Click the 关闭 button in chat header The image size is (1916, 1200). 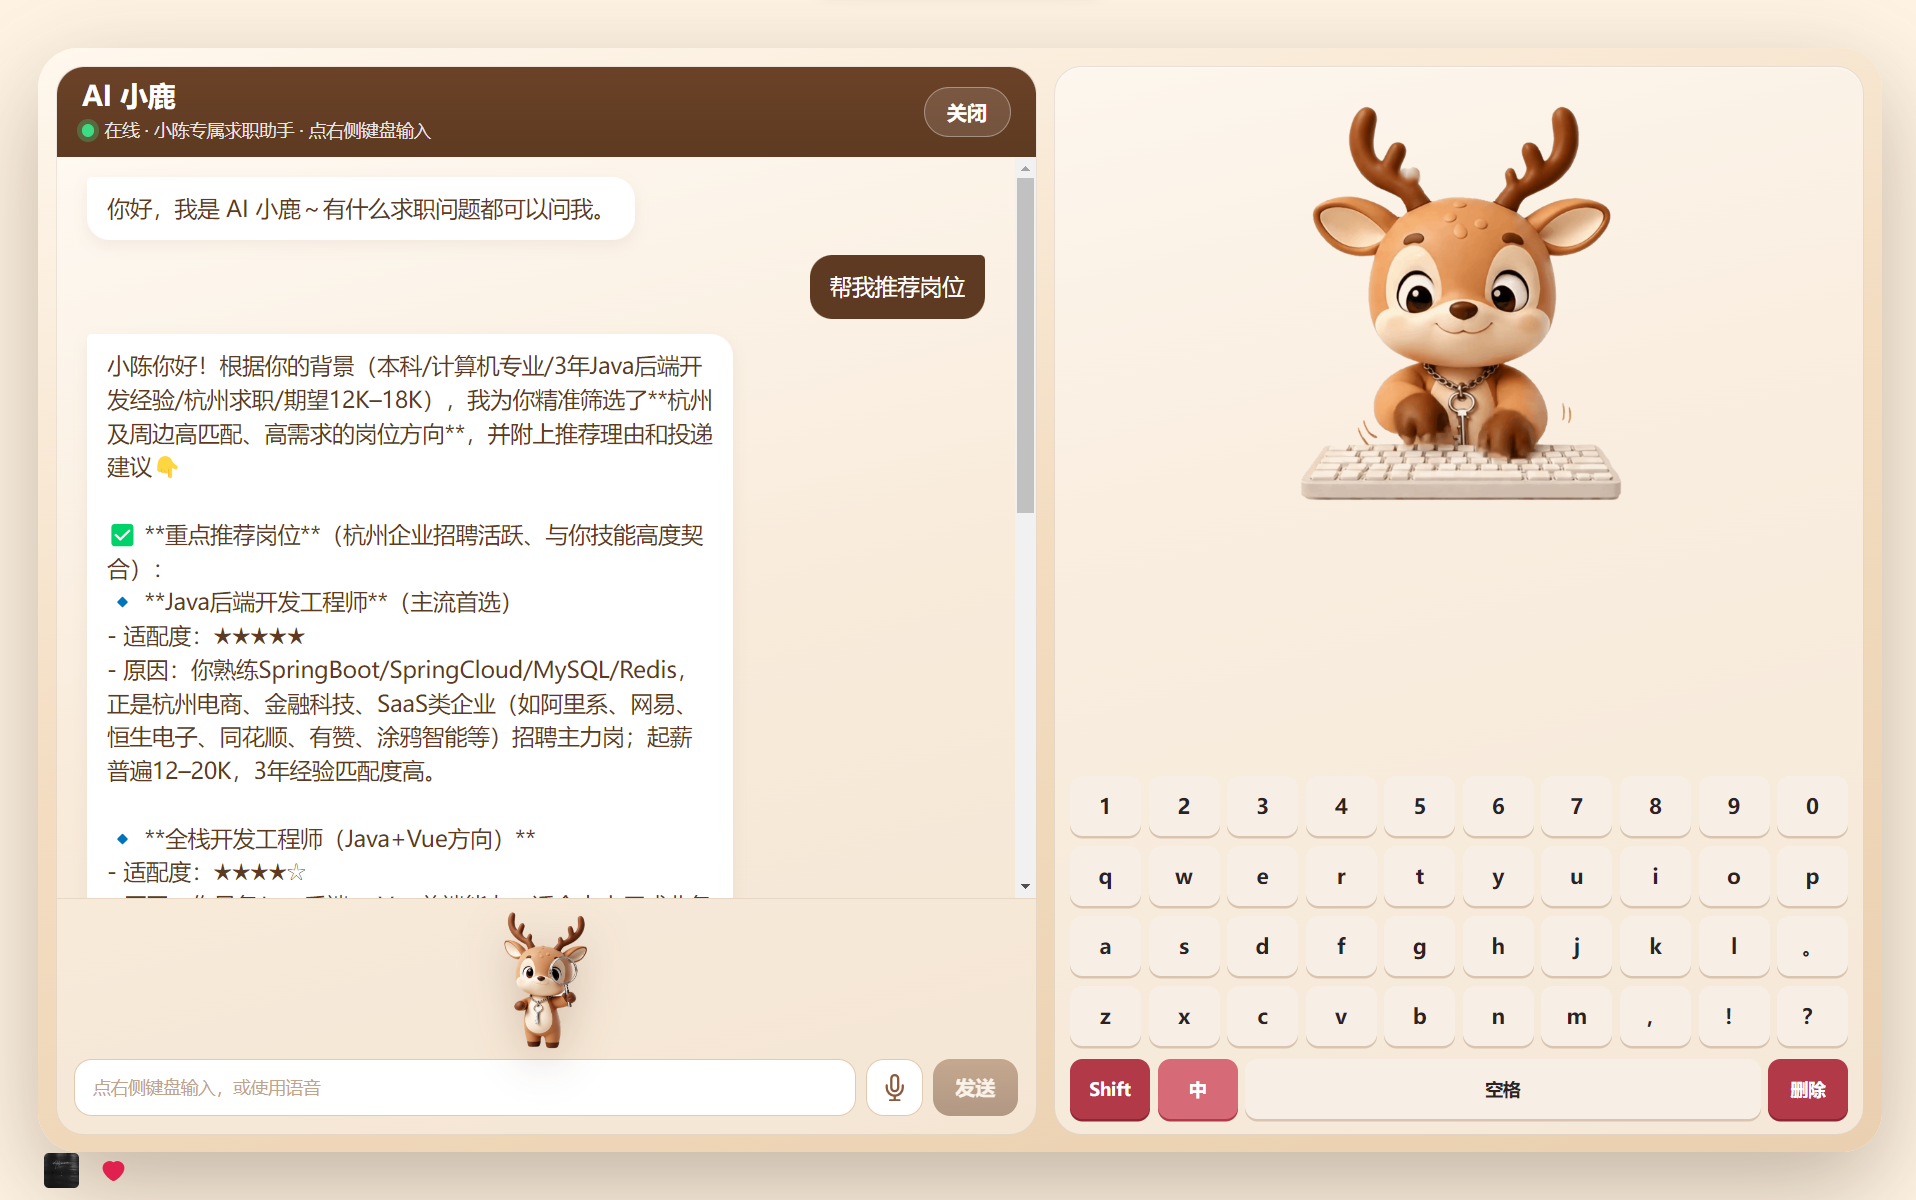point(966,112)
